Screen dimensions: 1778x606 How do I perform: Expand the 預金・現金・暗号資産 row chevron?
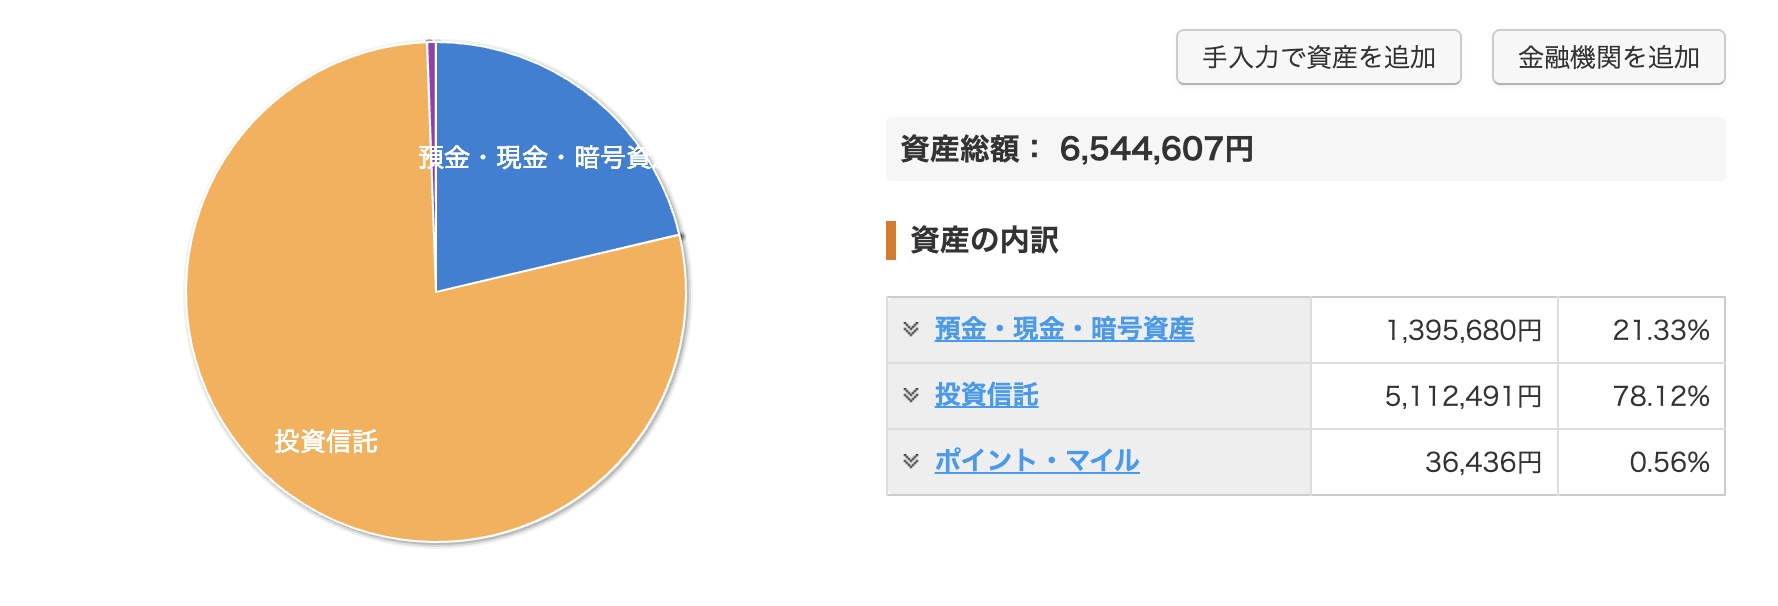tap(910, 329)
